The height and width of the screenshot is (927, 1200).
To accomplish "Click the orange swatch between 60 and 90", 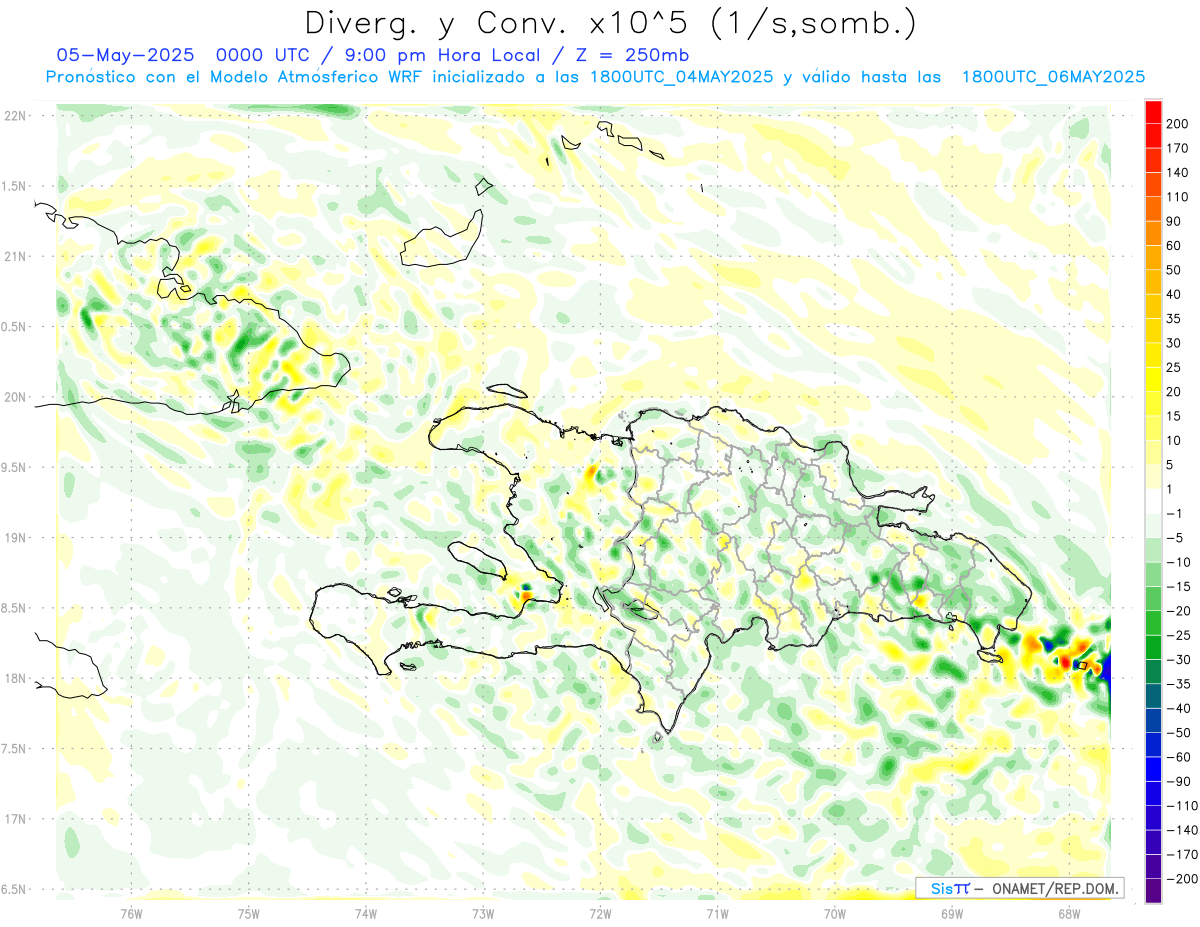I will (x=1154, y=233).
